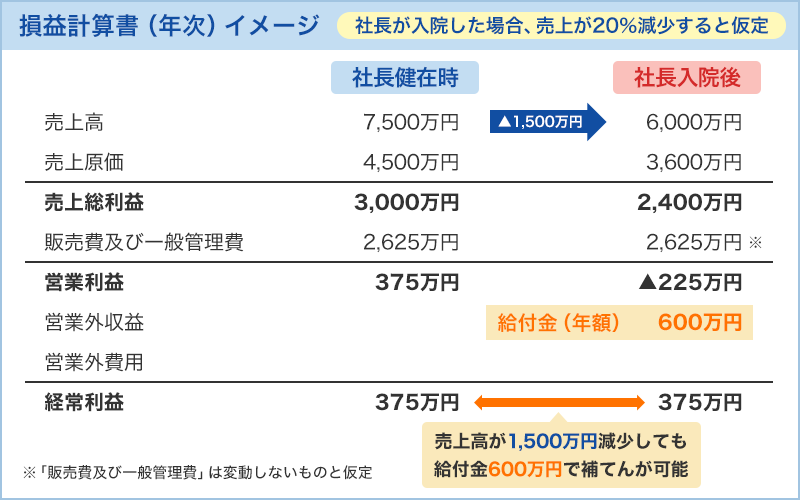Select the 売上高 row label
The image size is (800, 500).
(x=75, y=122)
